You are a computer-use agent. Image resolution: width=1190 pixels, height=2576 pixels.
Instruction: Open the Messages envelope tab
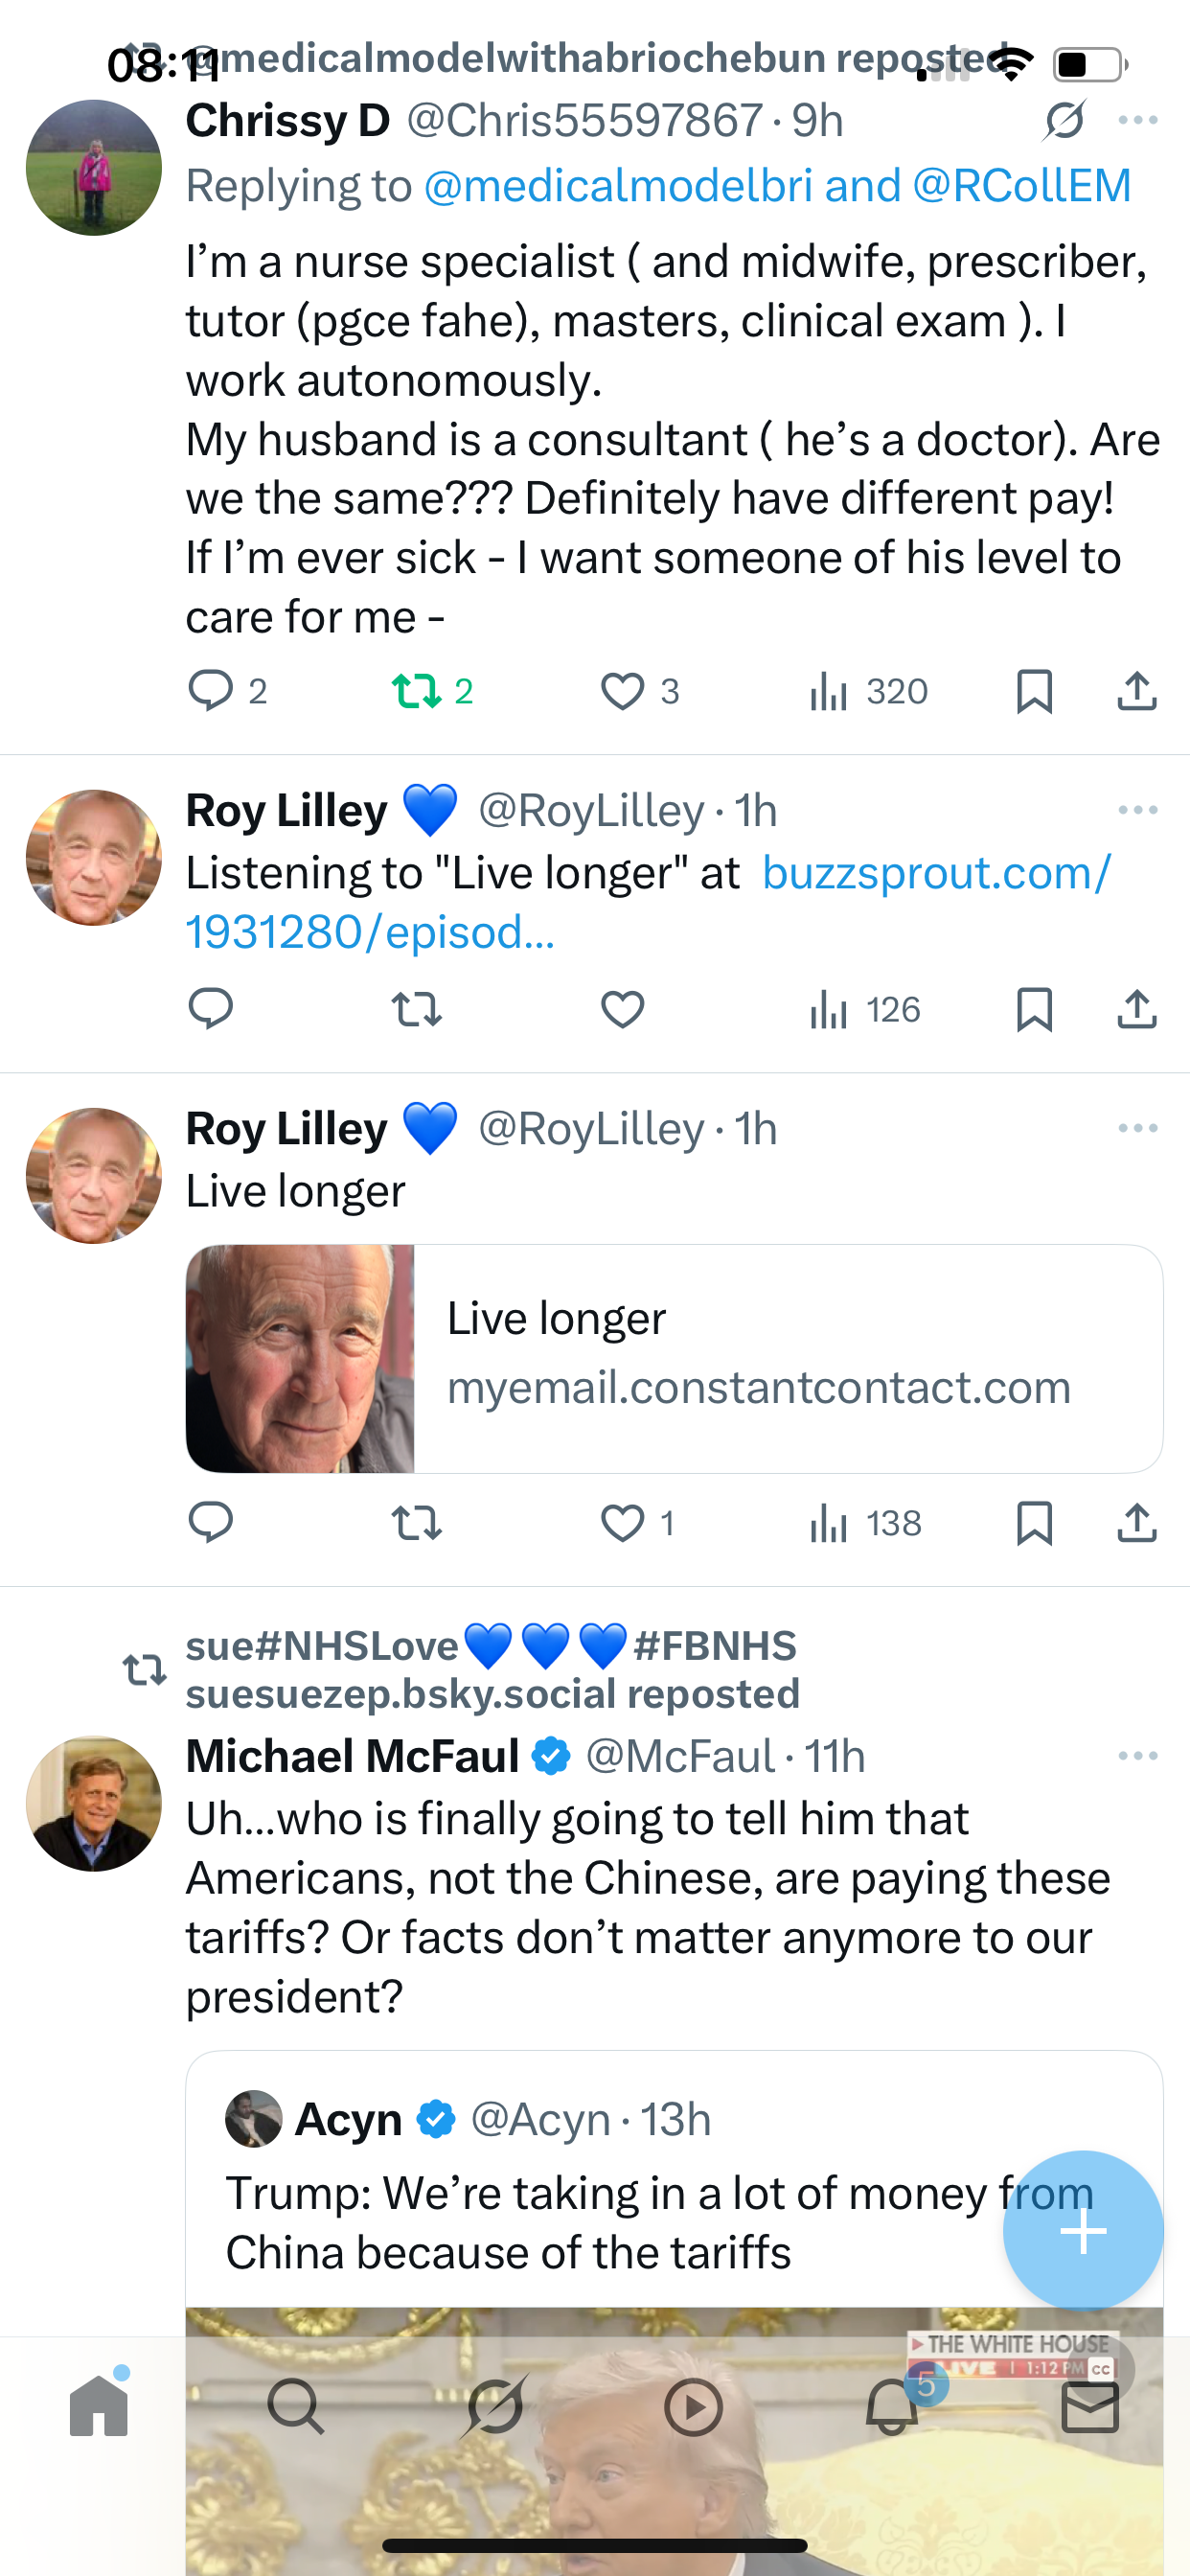tap(1089, 2406)
